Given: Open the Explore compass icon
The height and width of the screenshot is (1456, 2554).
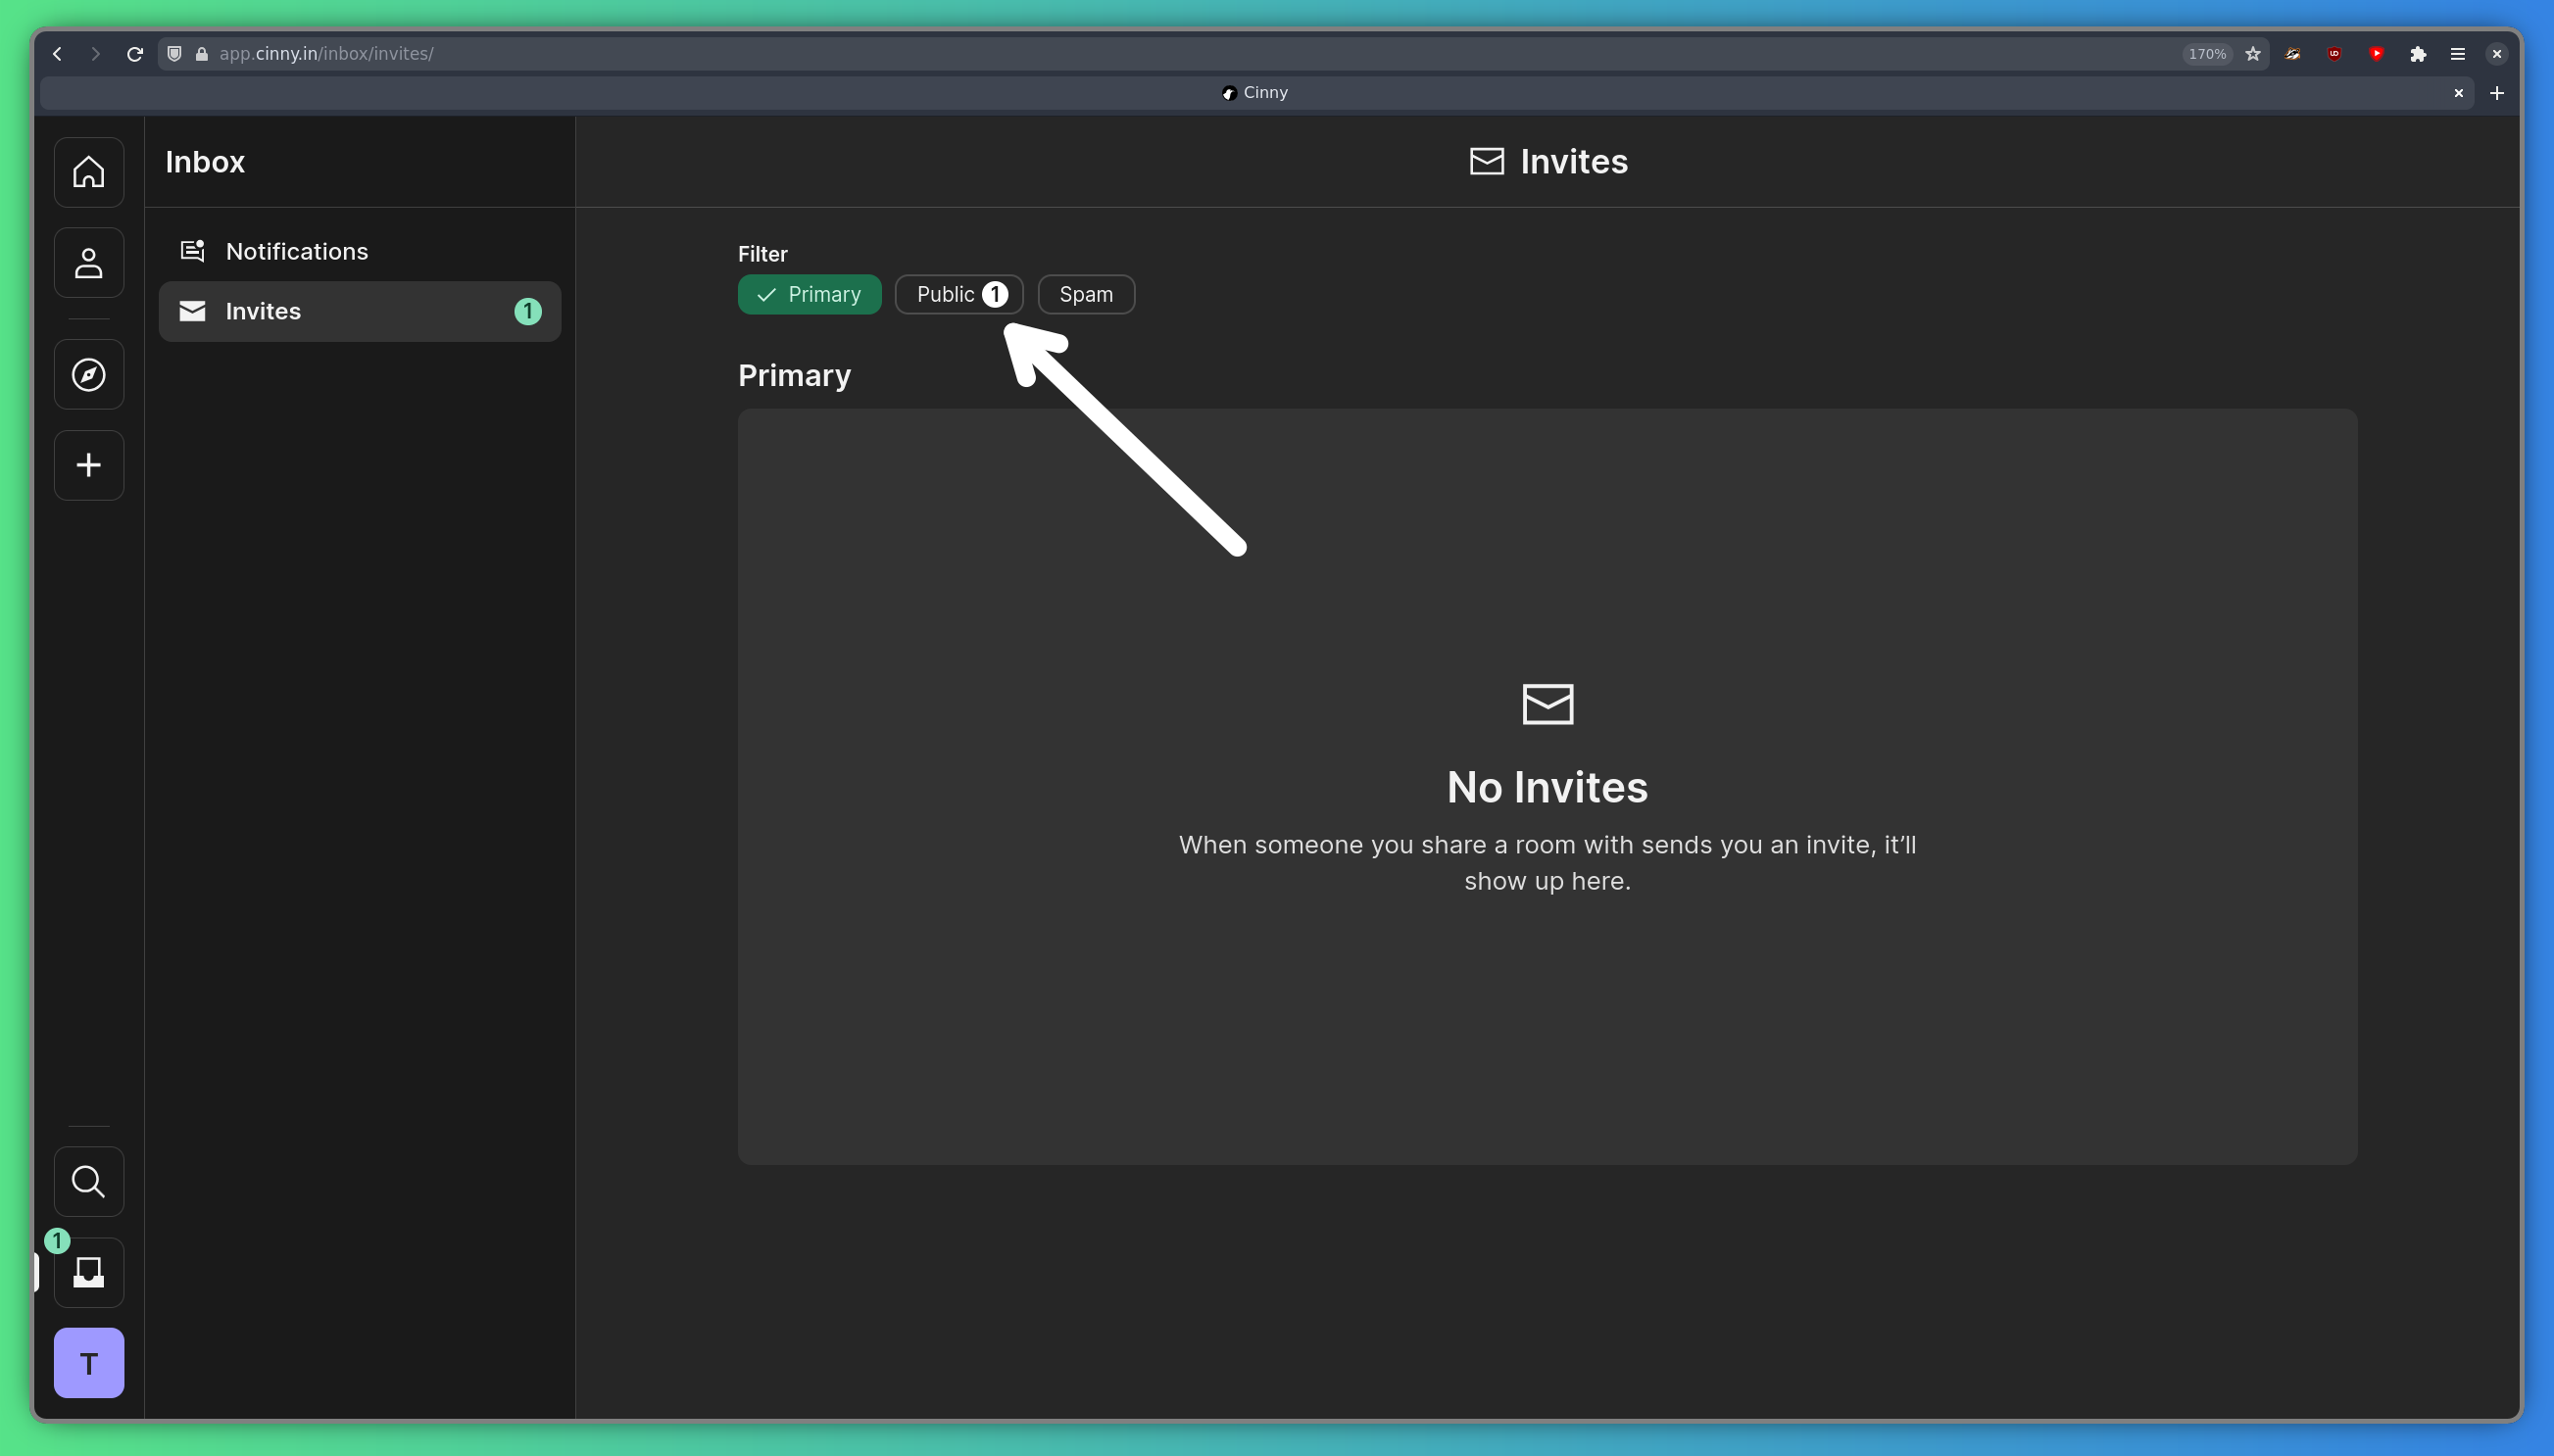Looking at the screenshot, I should pos(89,375).
